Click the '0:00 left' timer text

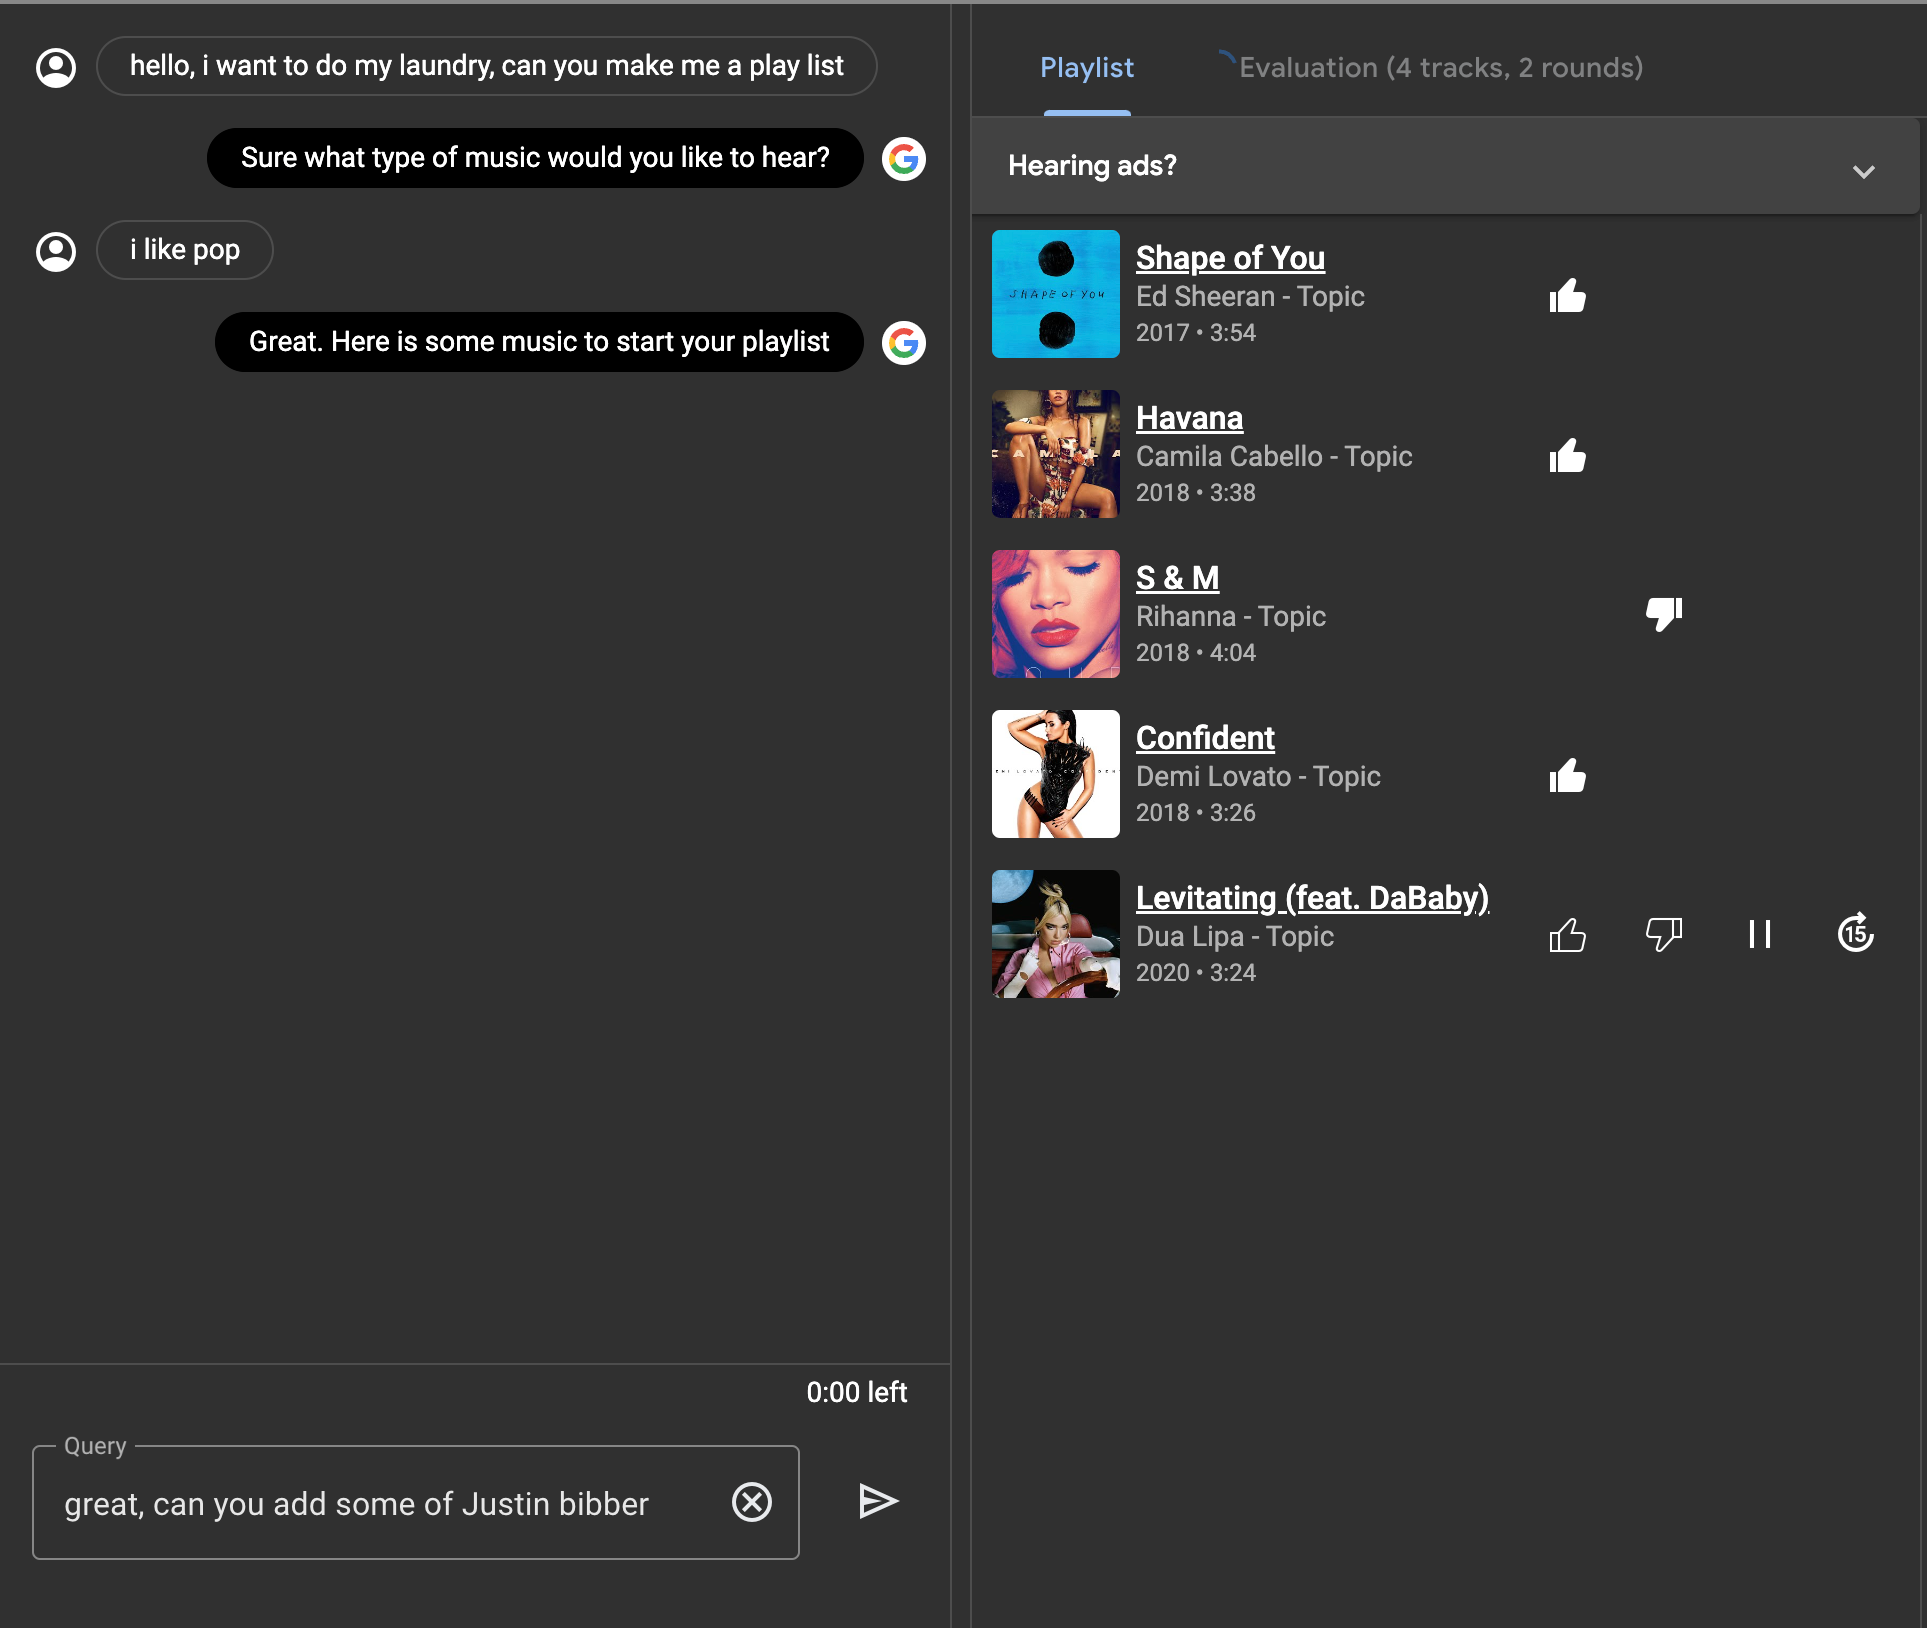point(857,1392)
